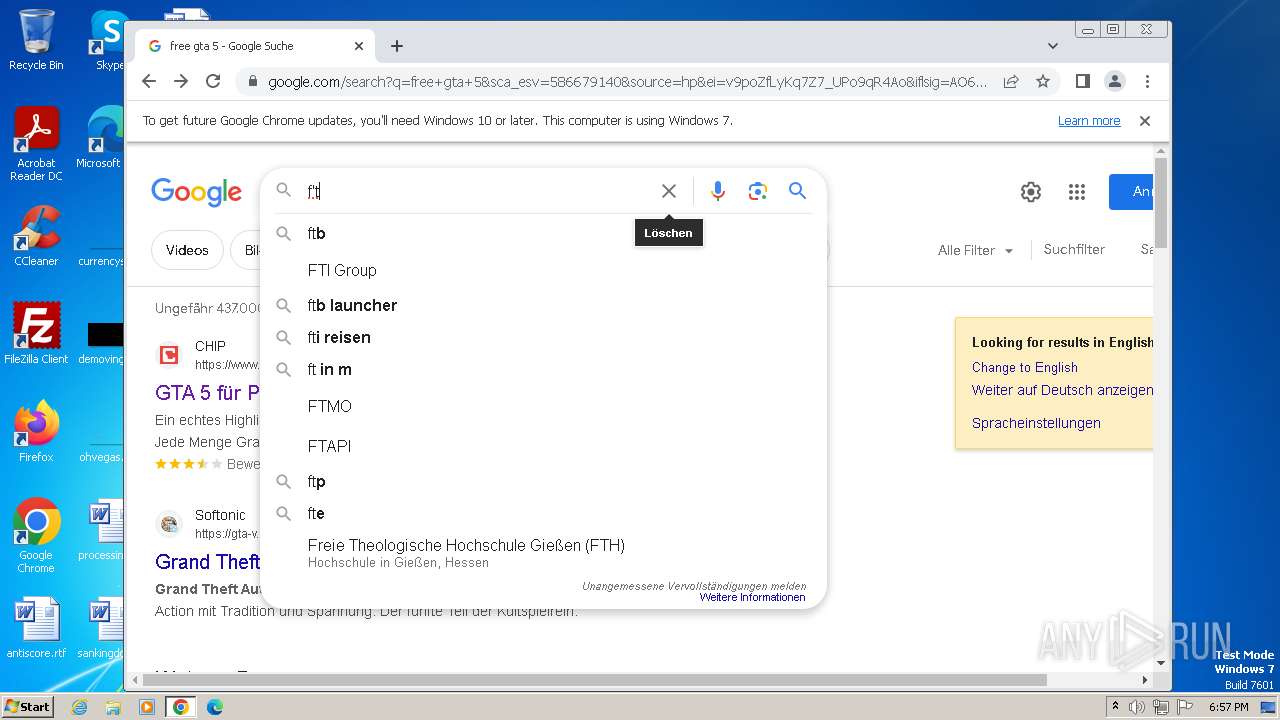Screen dimensions: 1280x720
Task: Clear search text with the X icon
Action: pyautogui.click(x=669, y=191)
